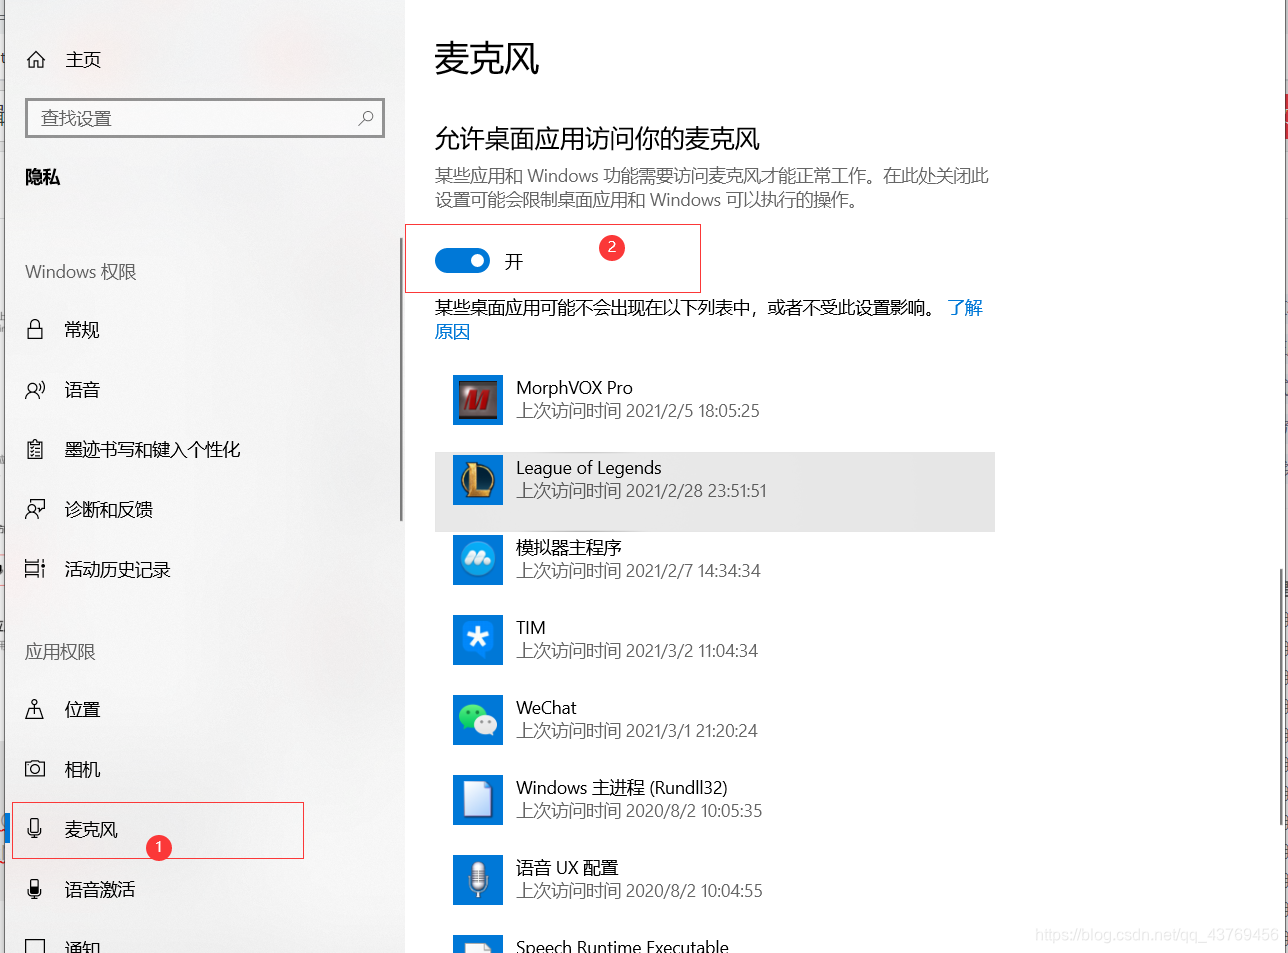The image size is (1288, 953).
Task: Open 墨迹书写和键入个性化 settings
Action: tap(152, 450)
